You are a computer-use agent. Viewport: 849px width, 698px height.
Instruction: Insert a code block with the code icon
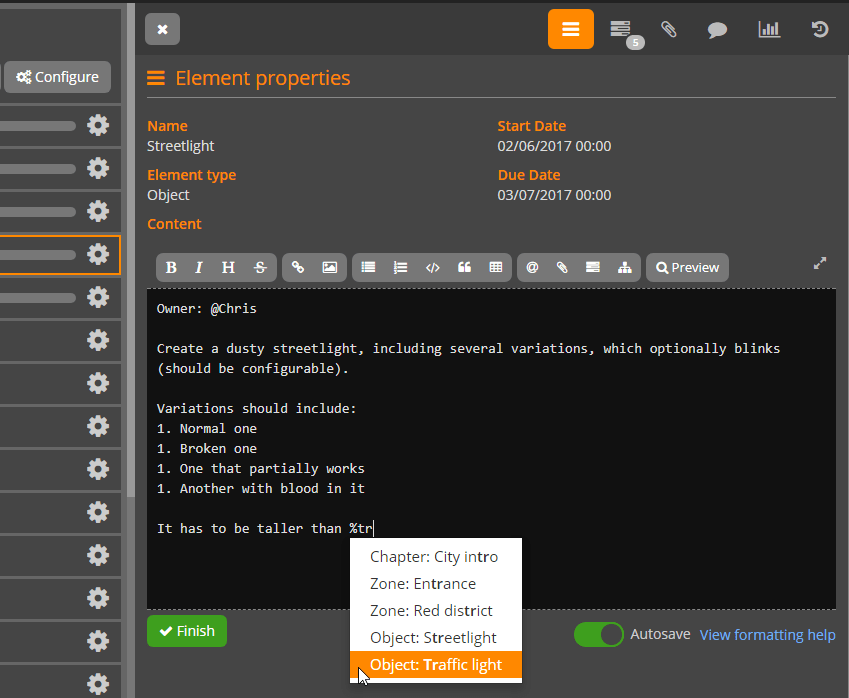point(432,268)
